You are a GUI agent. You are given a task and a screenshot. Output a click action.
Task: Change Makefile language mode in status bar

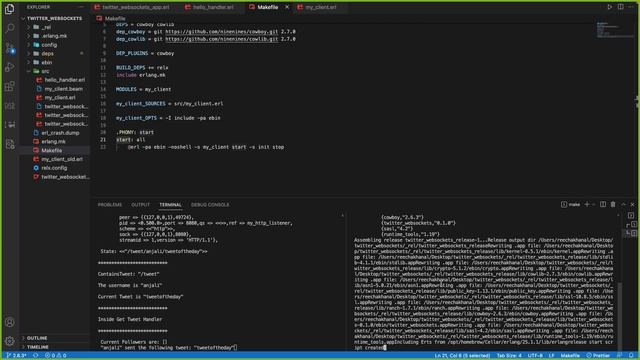[x=570, y=356]
